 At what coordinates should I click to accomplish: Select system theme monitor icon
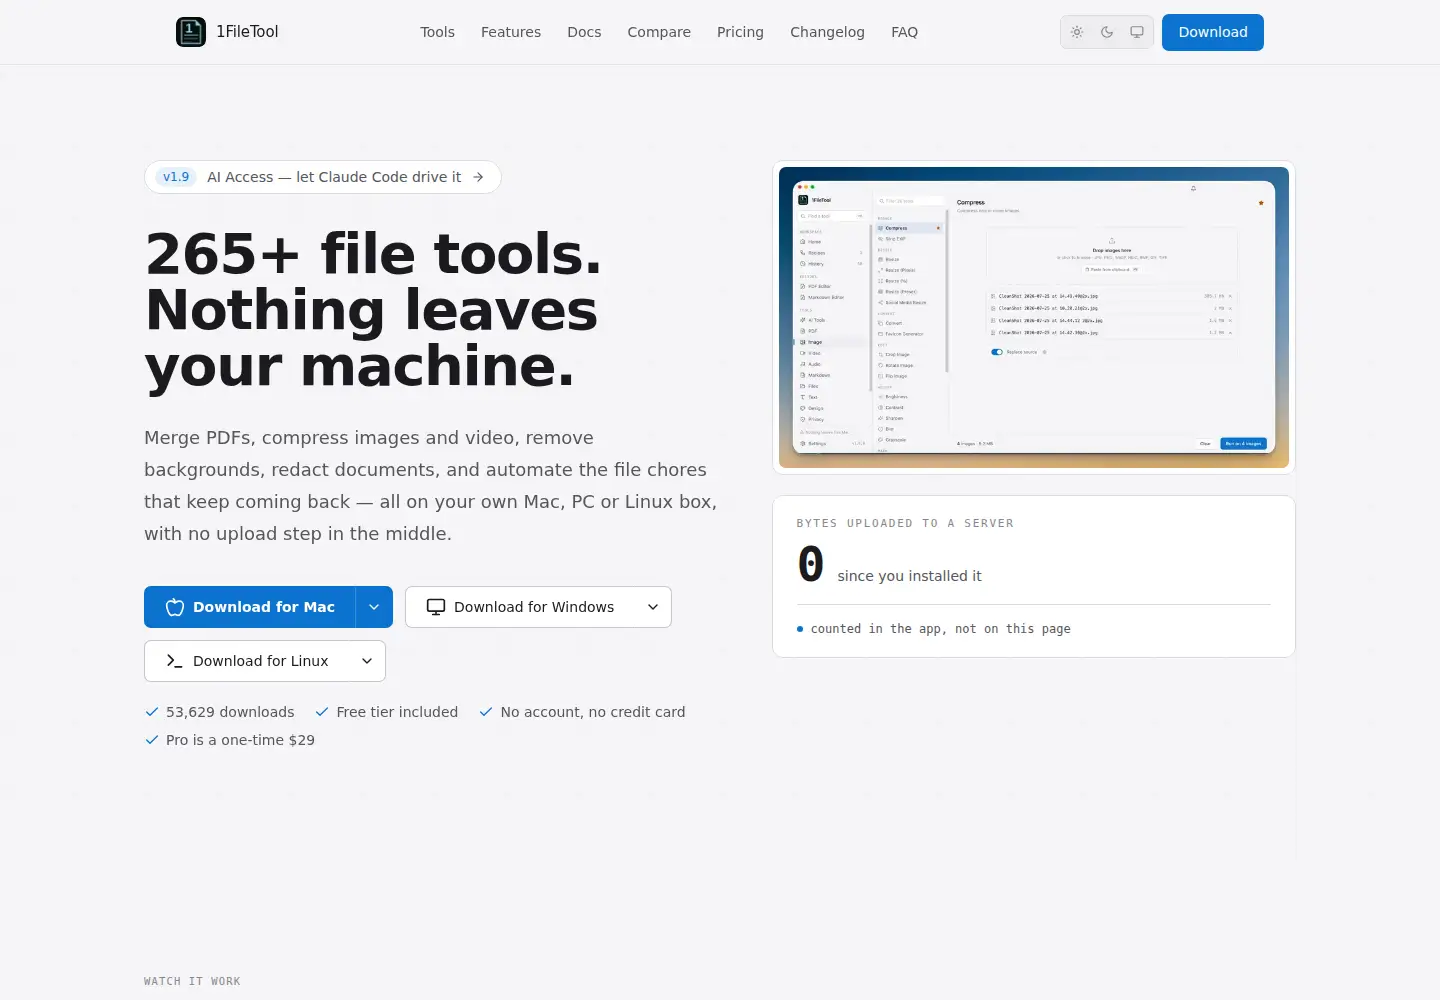point(1137,32)
